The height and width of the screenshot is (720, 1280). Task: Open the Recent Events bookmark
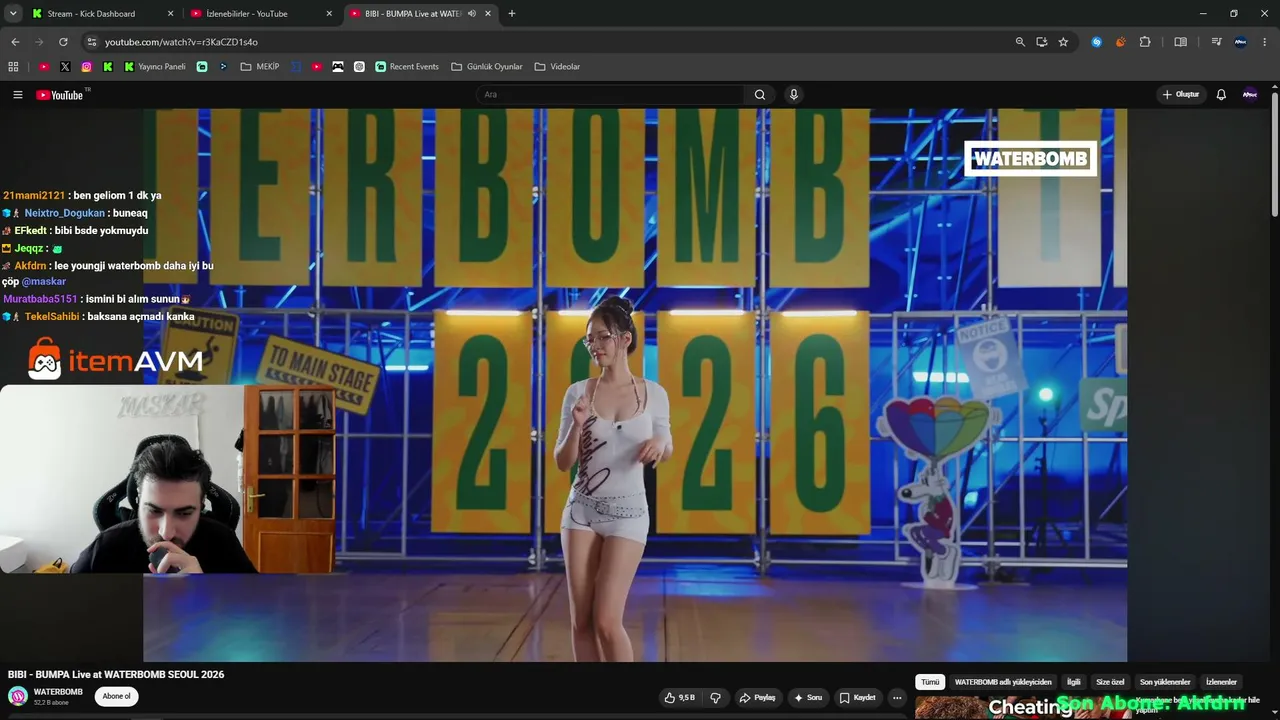407,67
